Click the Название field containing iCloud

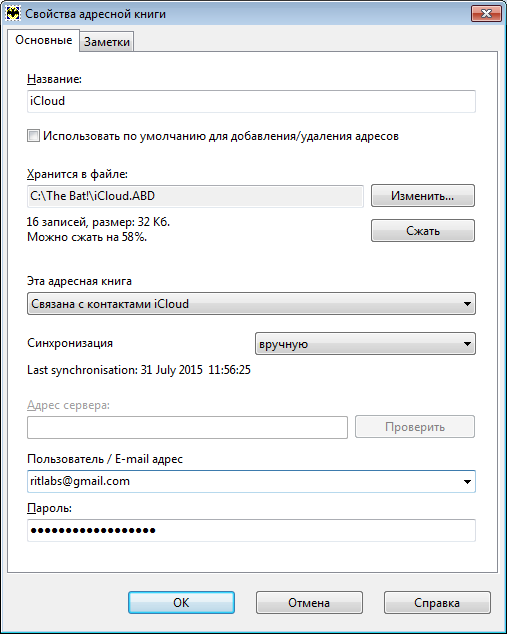click(251, 101)
